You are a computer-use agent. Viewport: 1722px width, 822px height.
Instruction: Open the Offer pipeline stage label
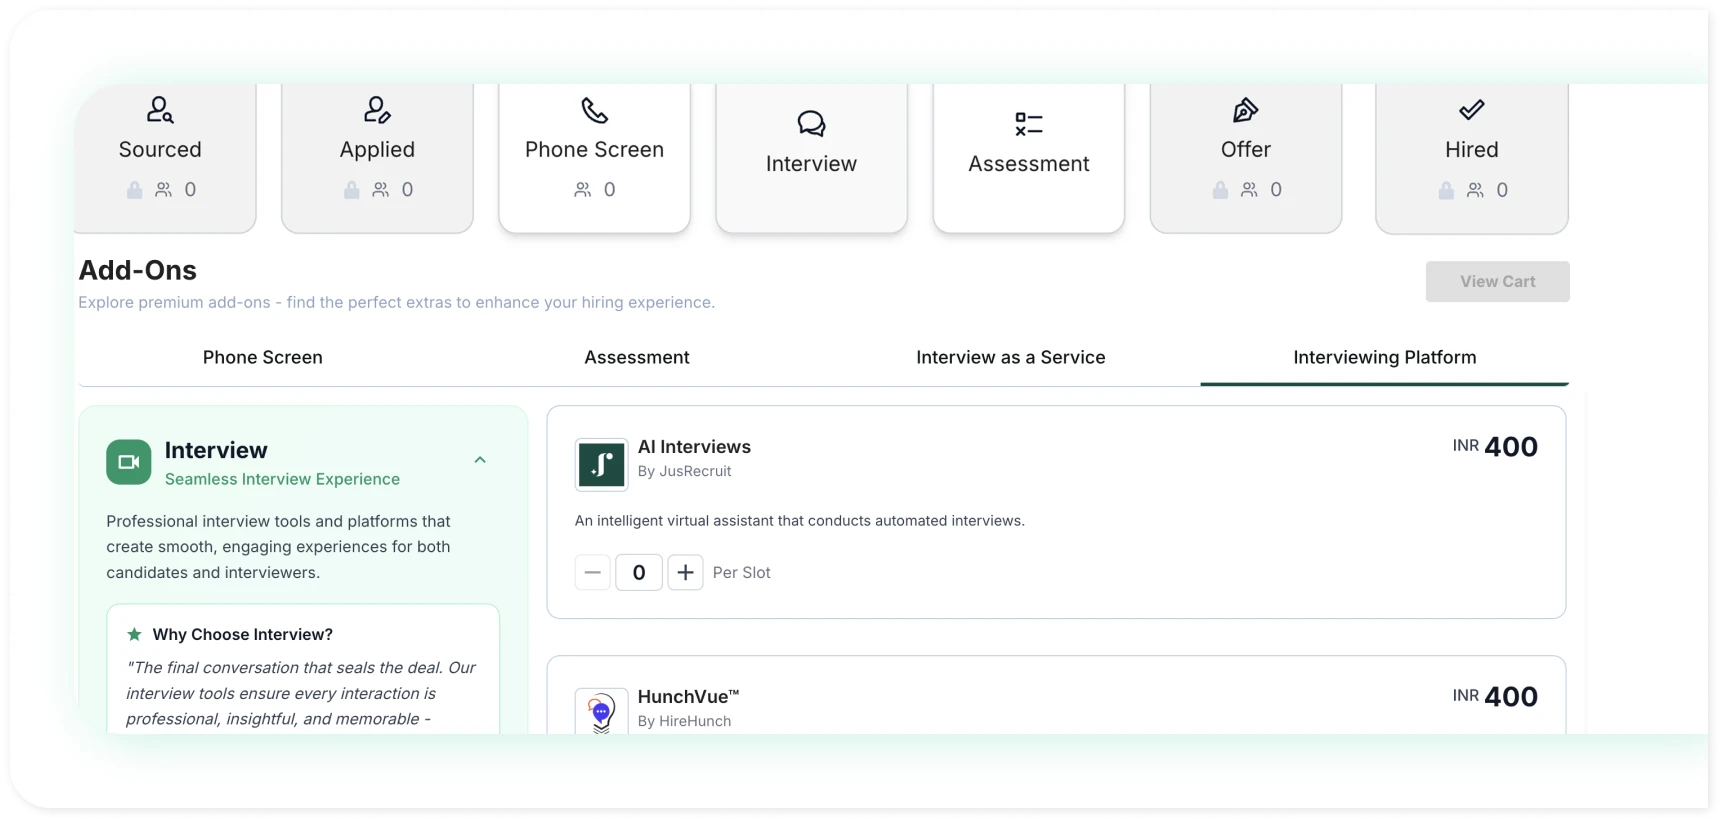[1246, 149]
